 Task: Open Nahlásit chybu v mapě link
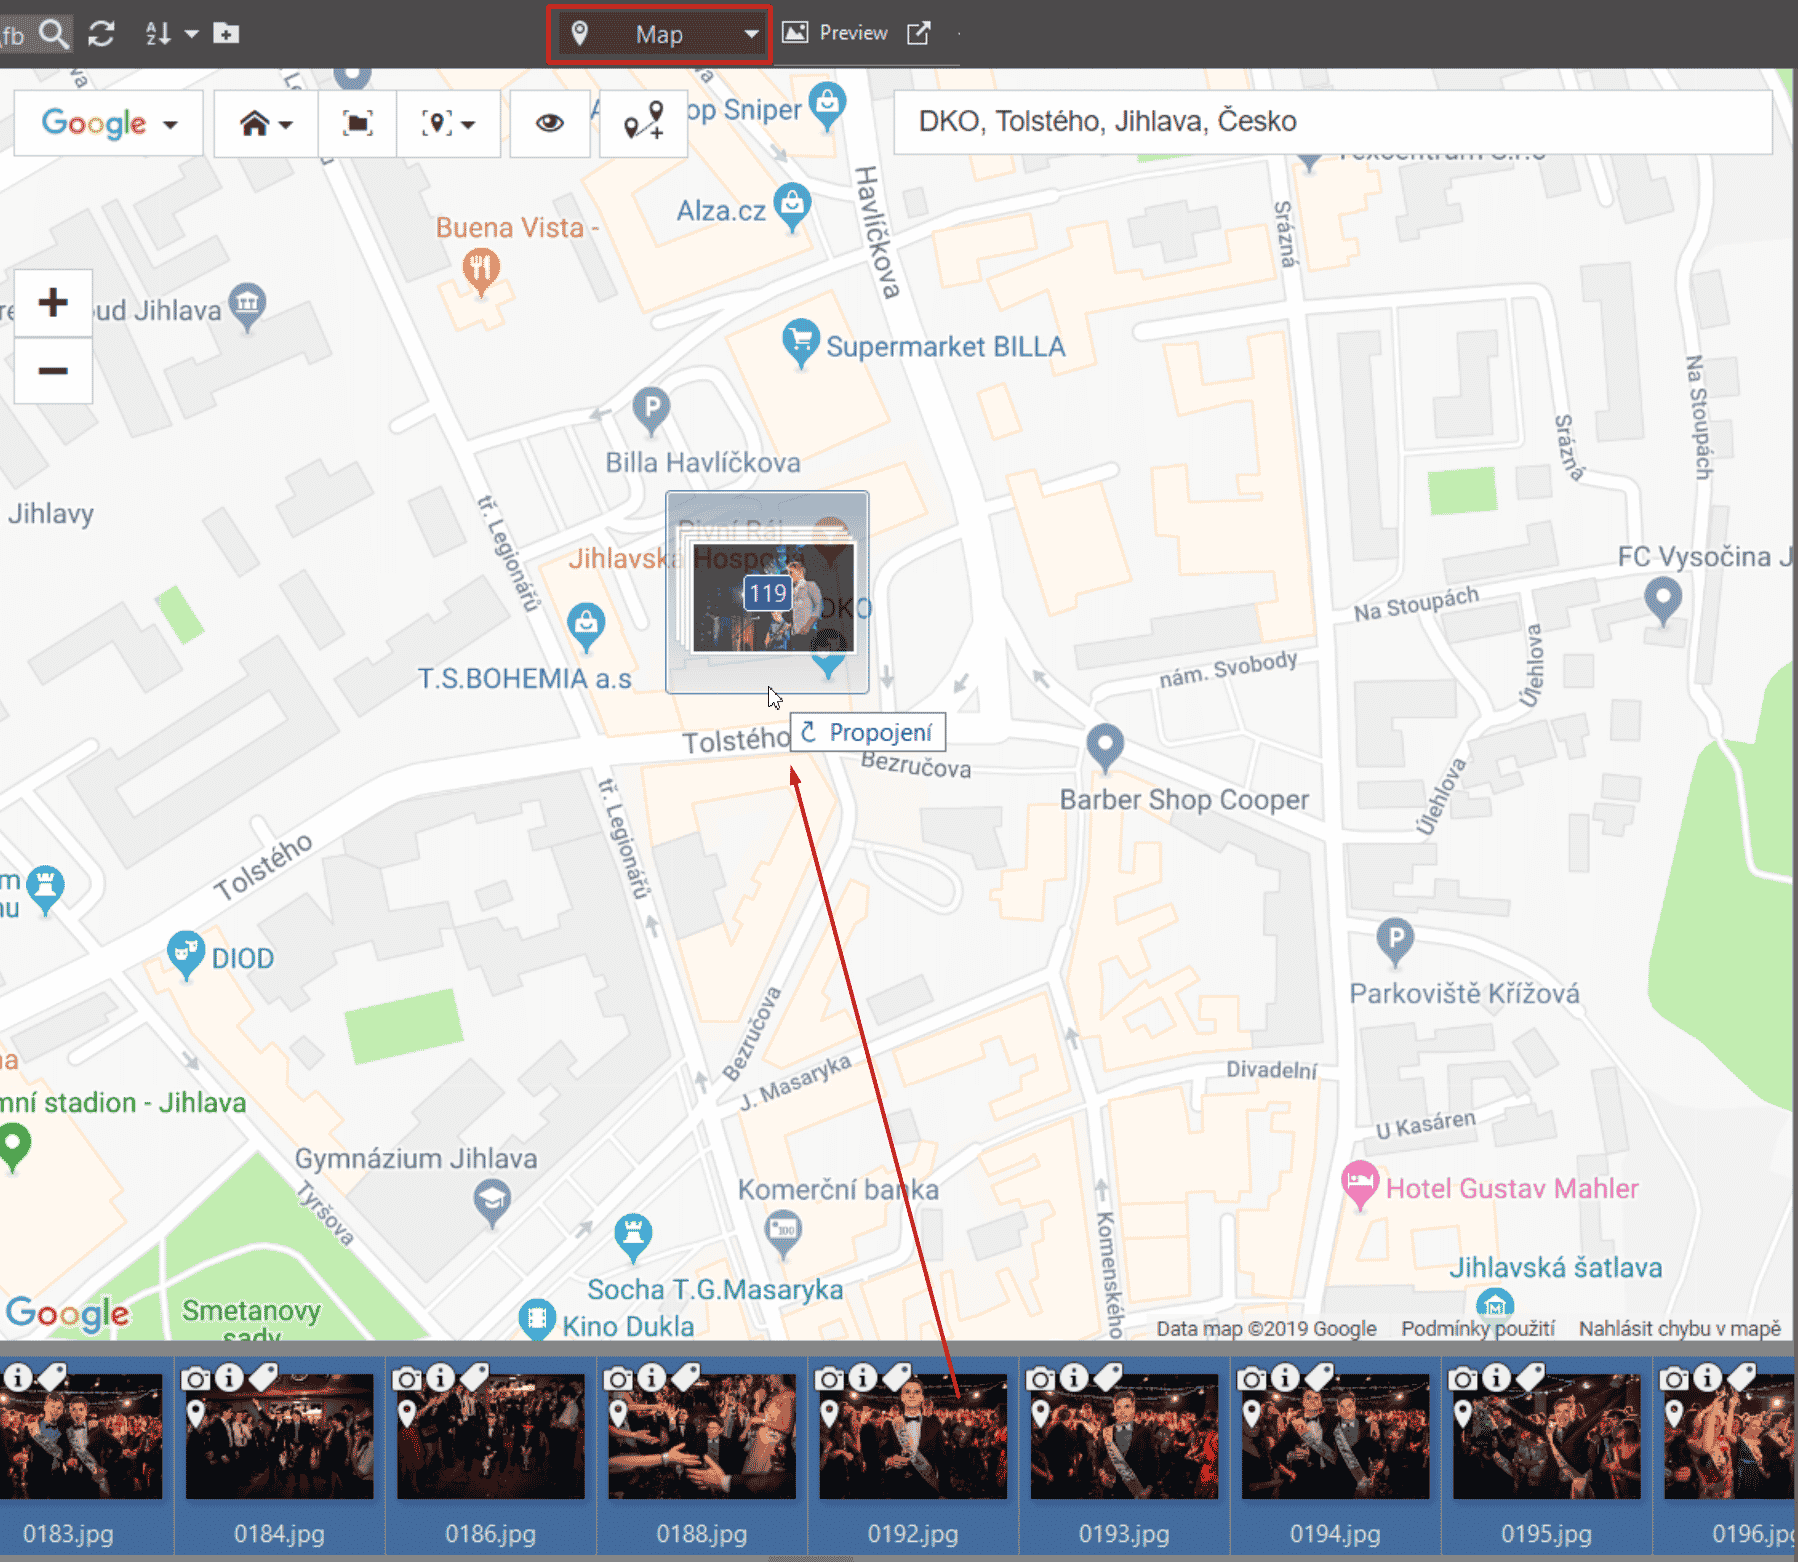(x=1680, y=1328)
